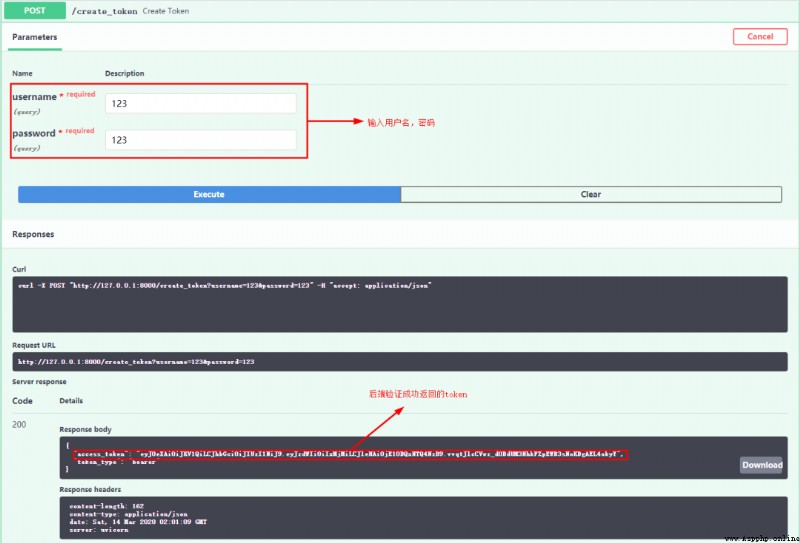Click the Clear button
Viewport: 800px width, 543px height.
pyautogui.click(x=591, y=194)
